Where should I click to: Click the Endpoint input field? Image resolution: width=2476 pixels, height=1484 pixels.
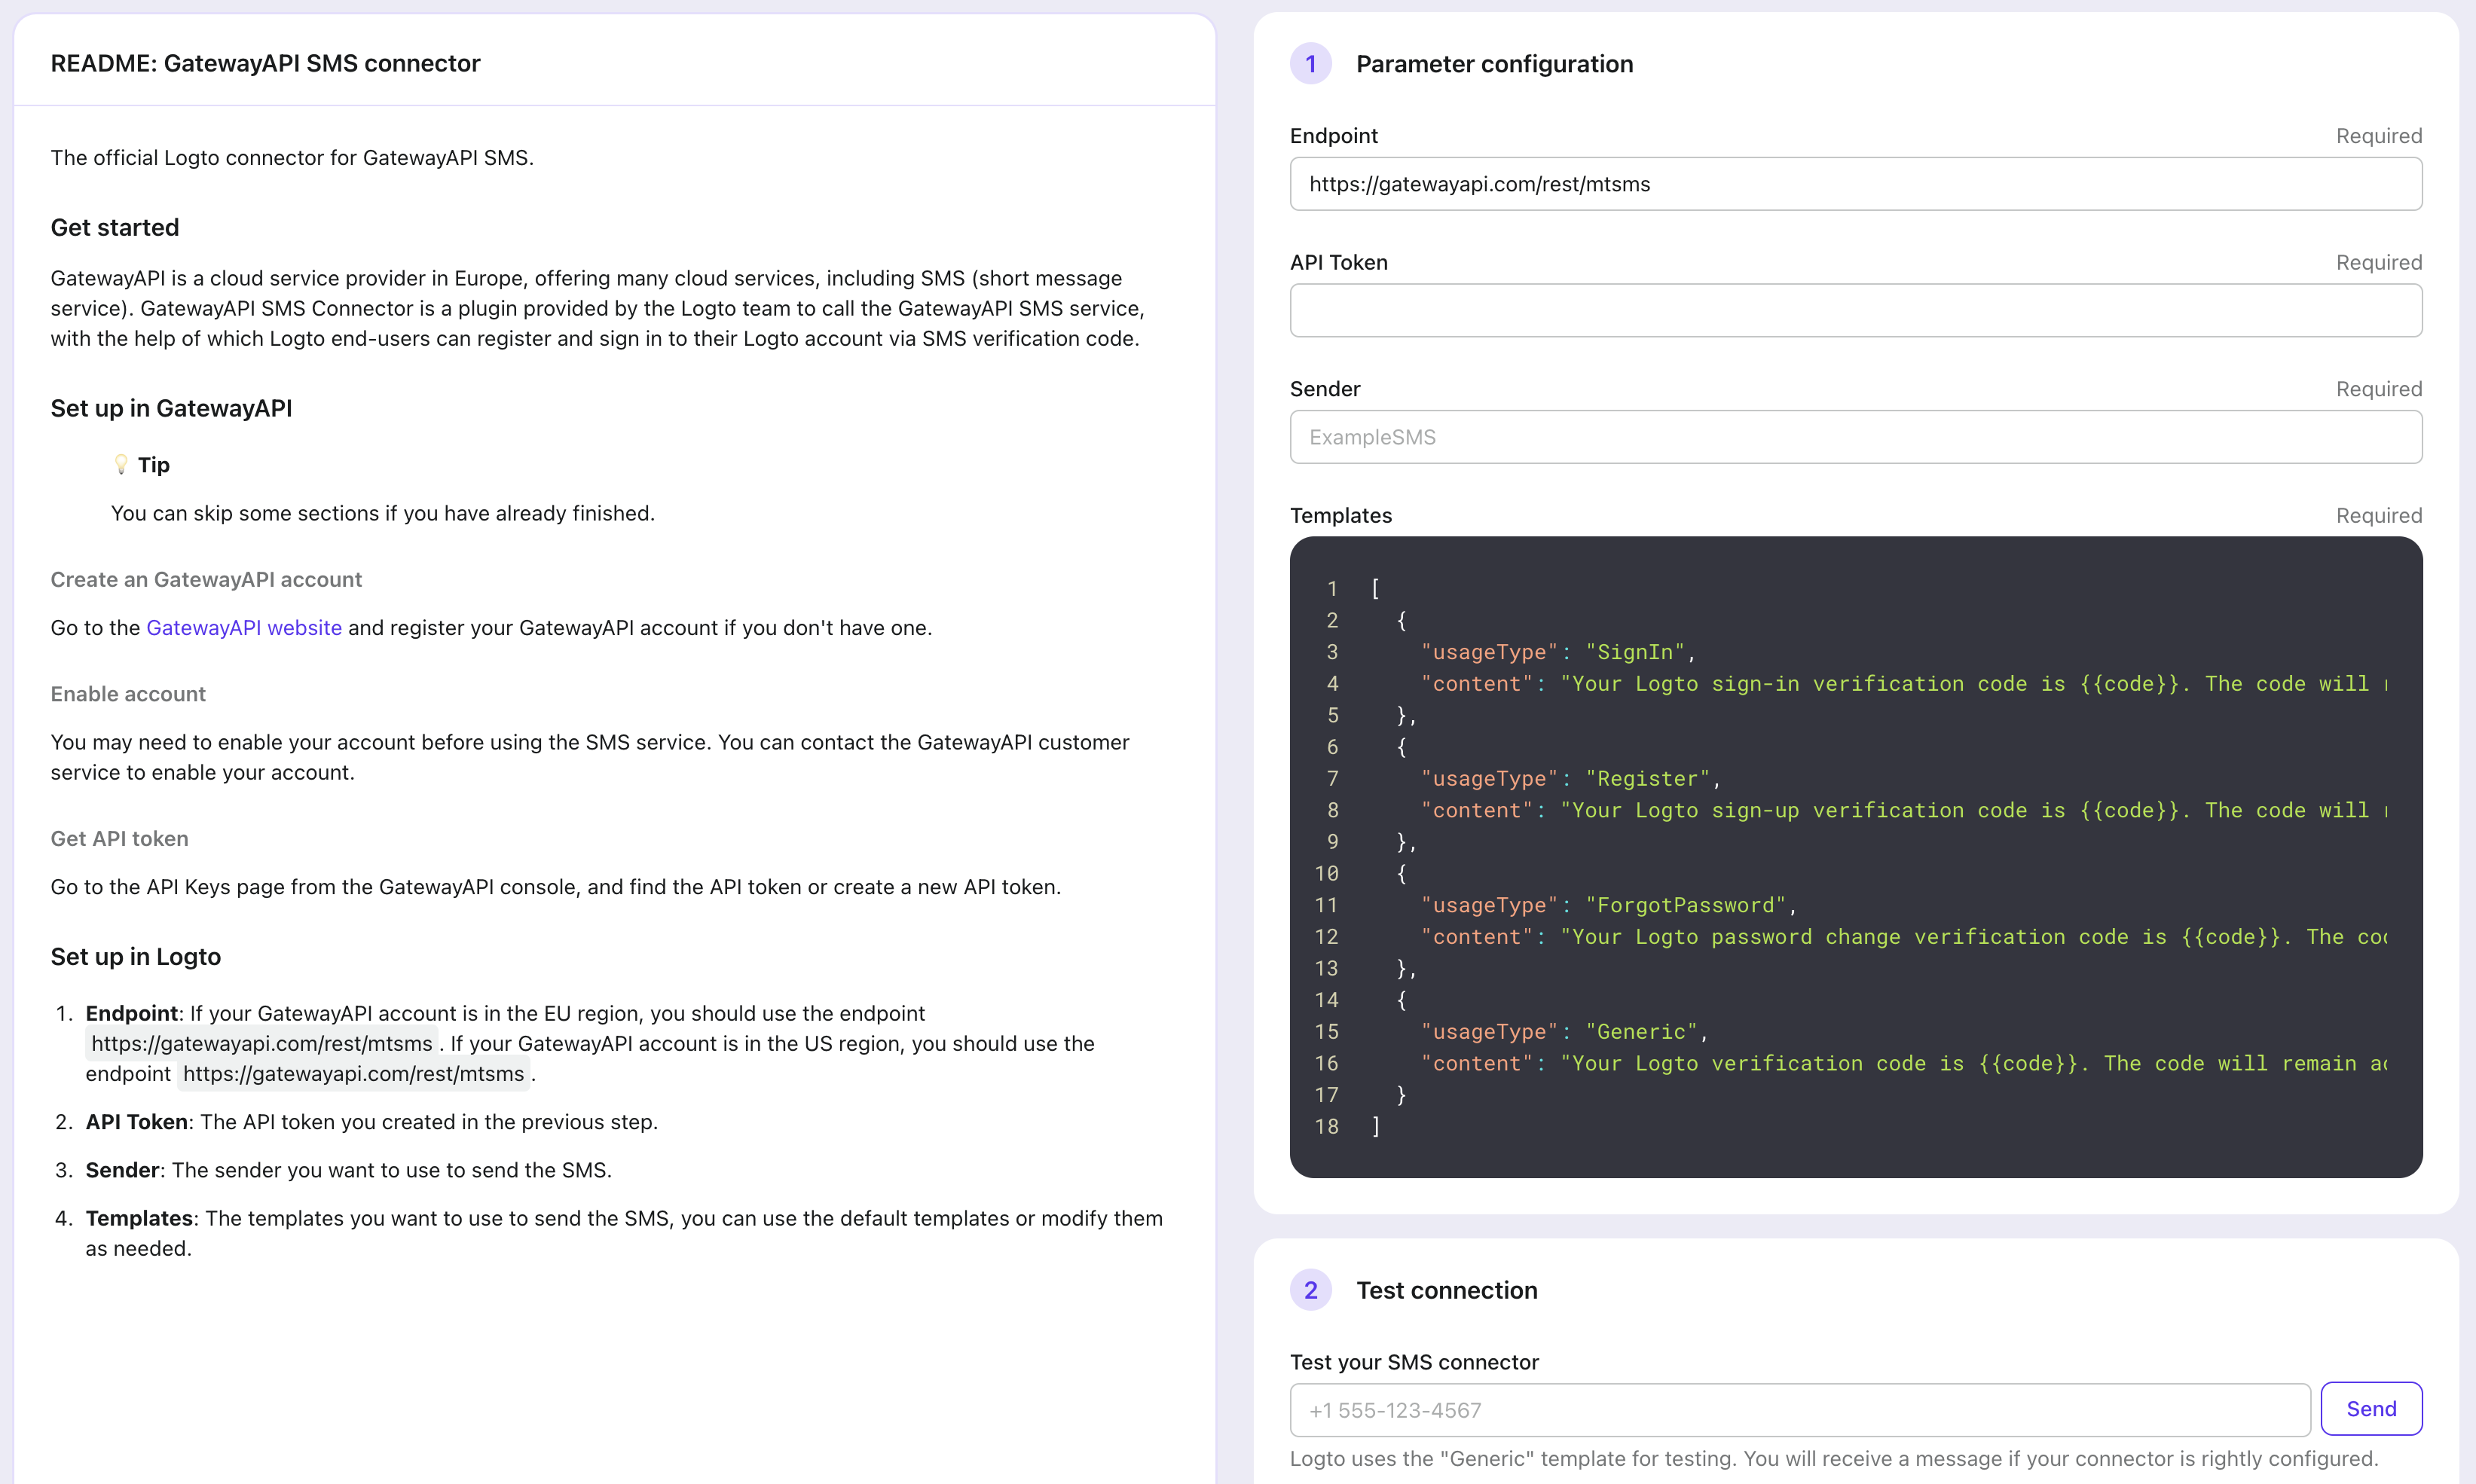tap(1855, 184)
